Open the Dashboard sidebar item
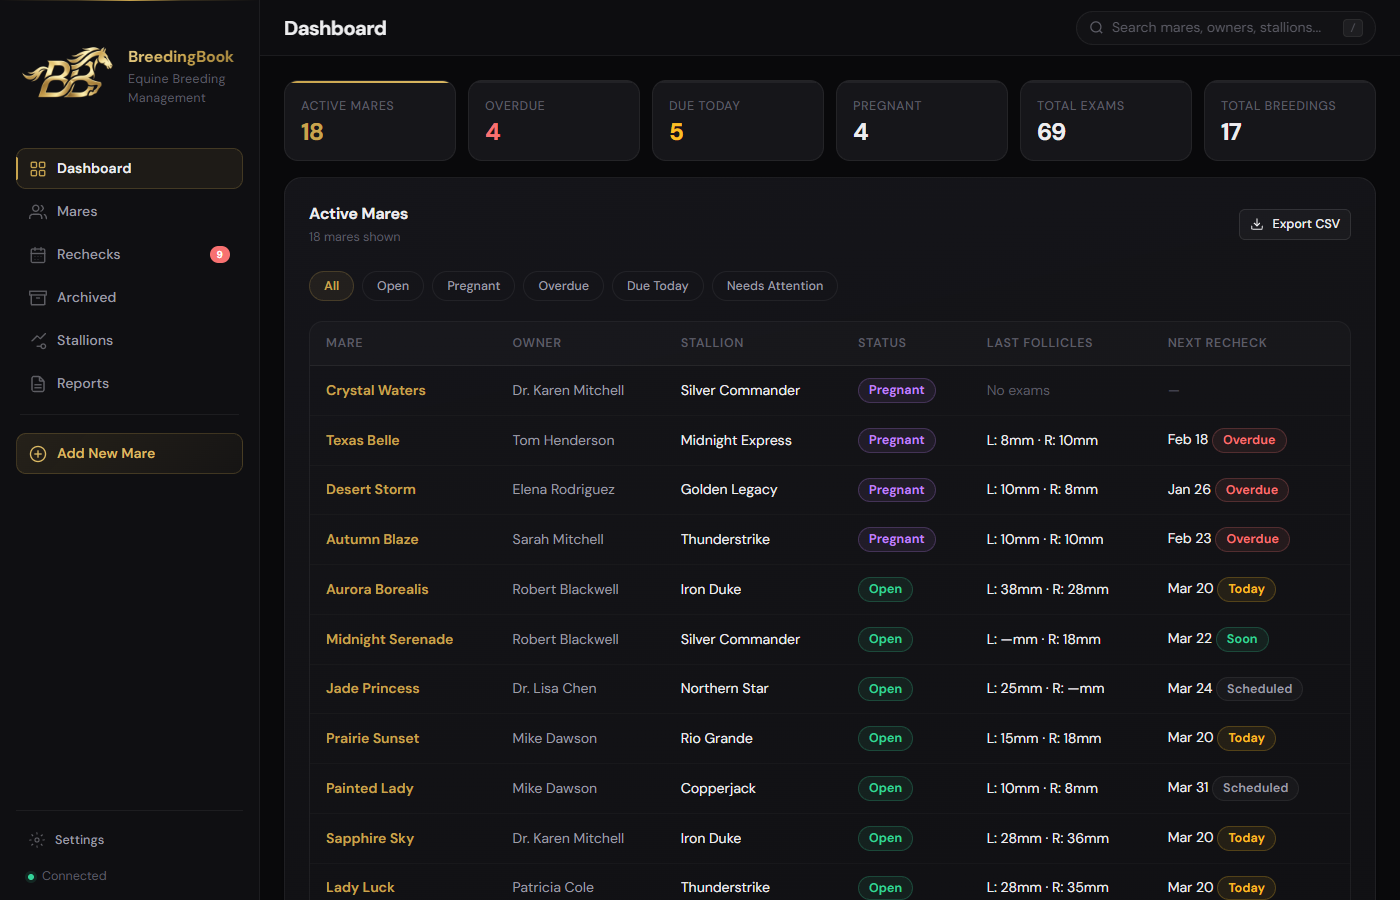This screenshot has width=1400, height=900. point(129,169)
